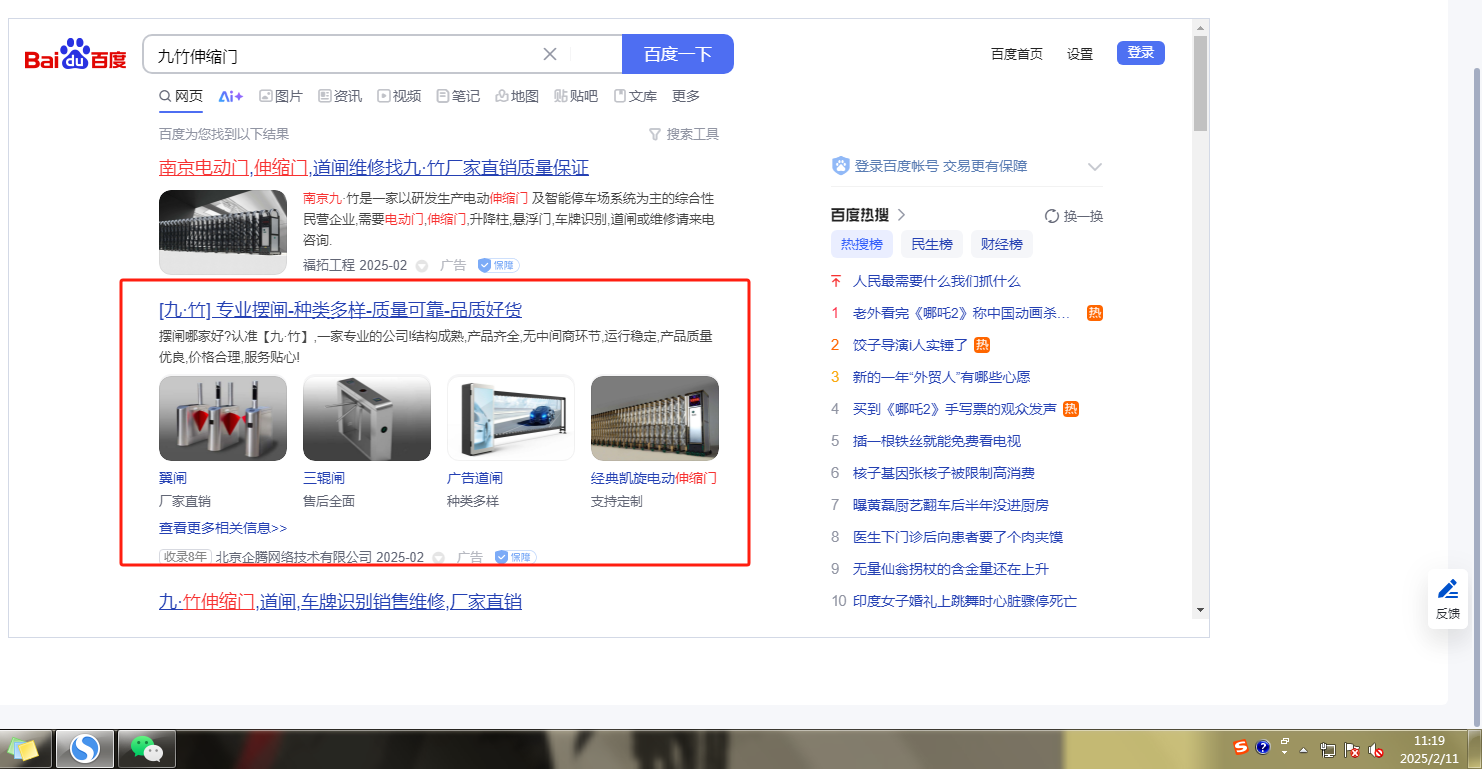Open result 九·竹伸缩门,道闸,车牌识别销售维修,厂家直销
1482x769 pixels.
[x=340, y=601]
